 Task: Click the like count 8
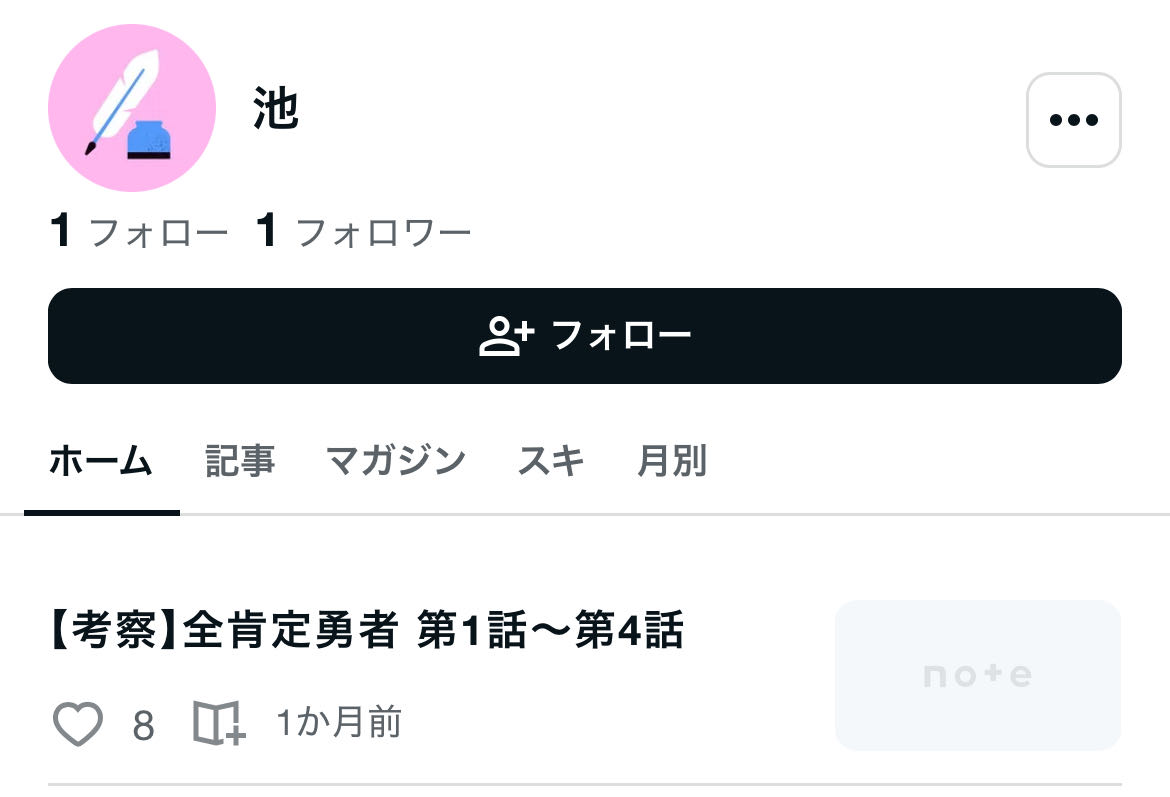(143, 726)
